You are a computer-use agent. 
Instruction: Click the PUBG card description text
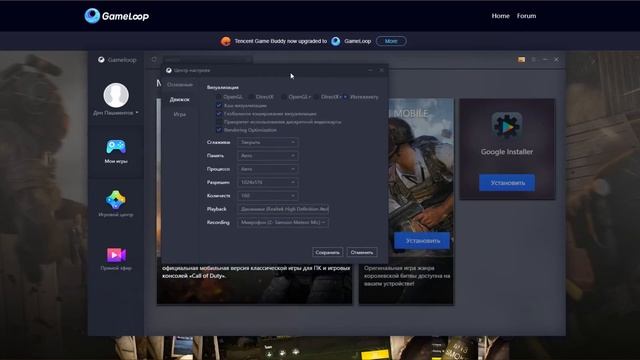tap(407, 276)
